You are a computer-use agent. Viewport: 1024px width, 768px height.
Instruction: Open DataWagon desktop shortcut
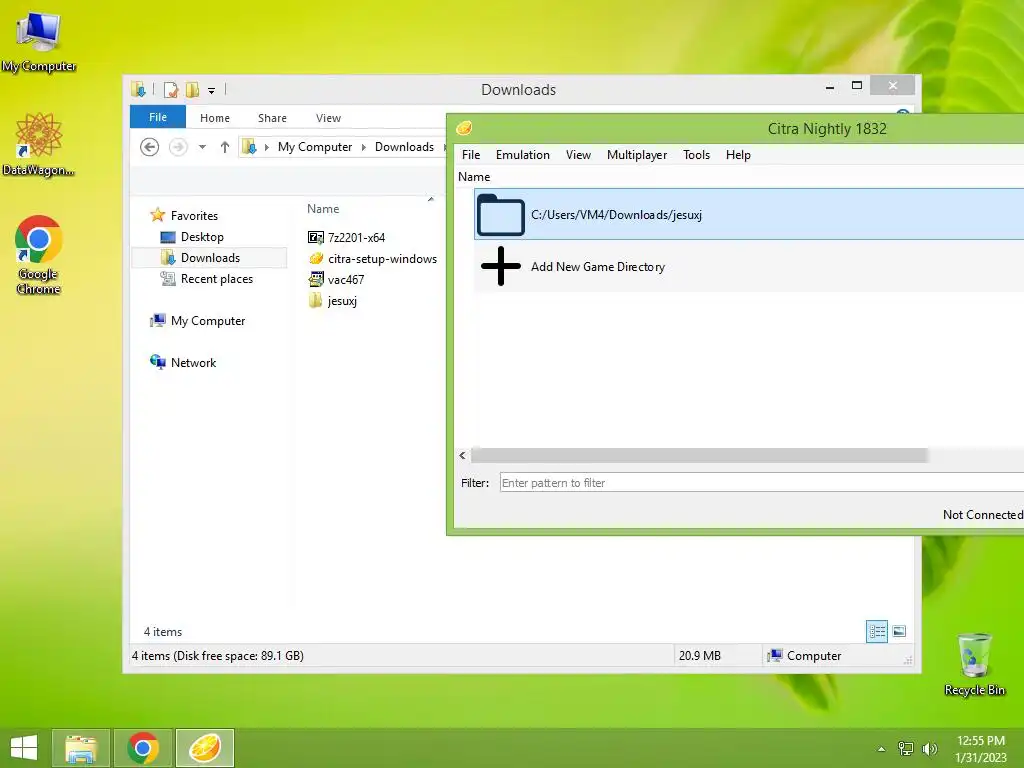click(x=39, y=144)
